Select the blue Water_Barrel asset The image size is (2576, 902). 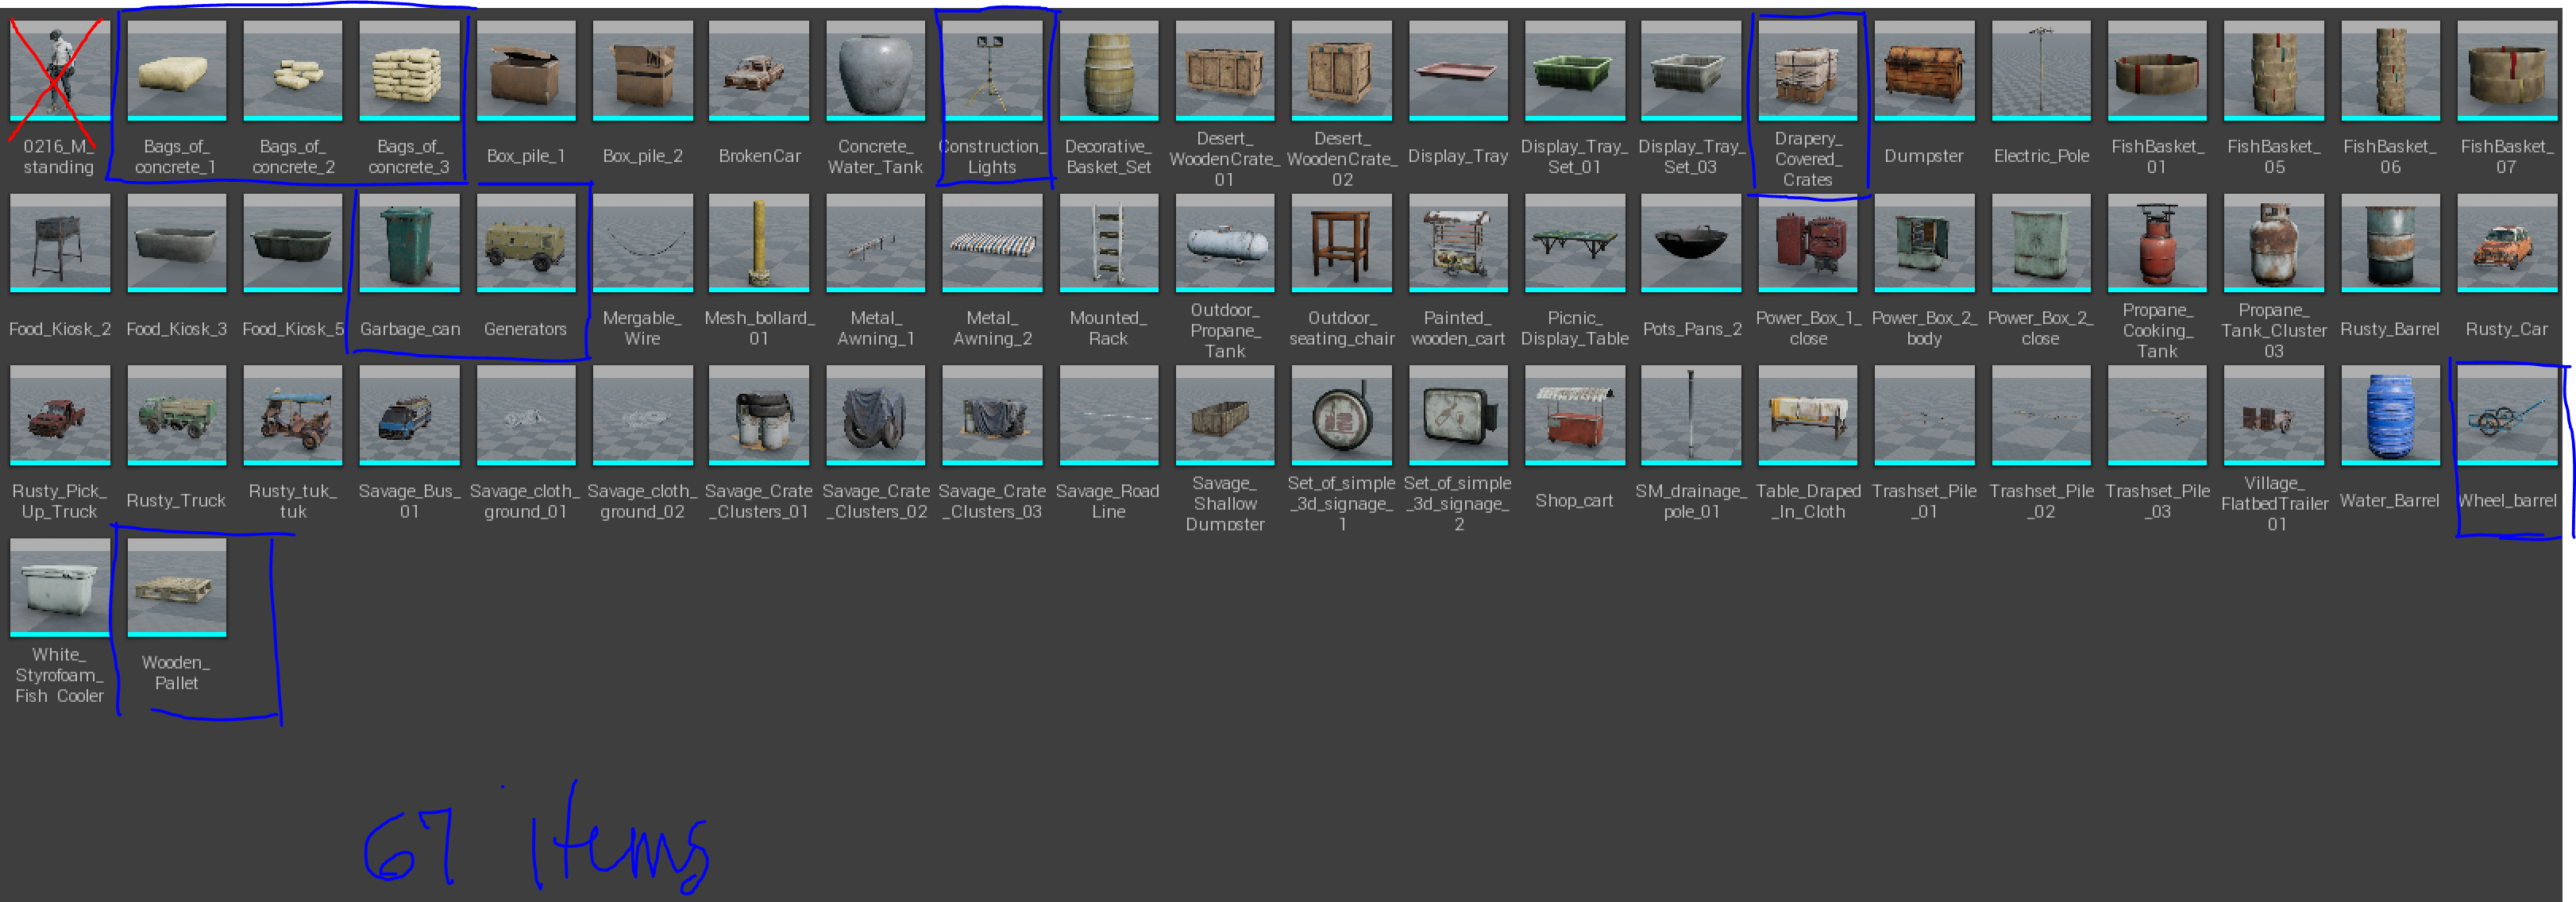tap(2389, 416)
